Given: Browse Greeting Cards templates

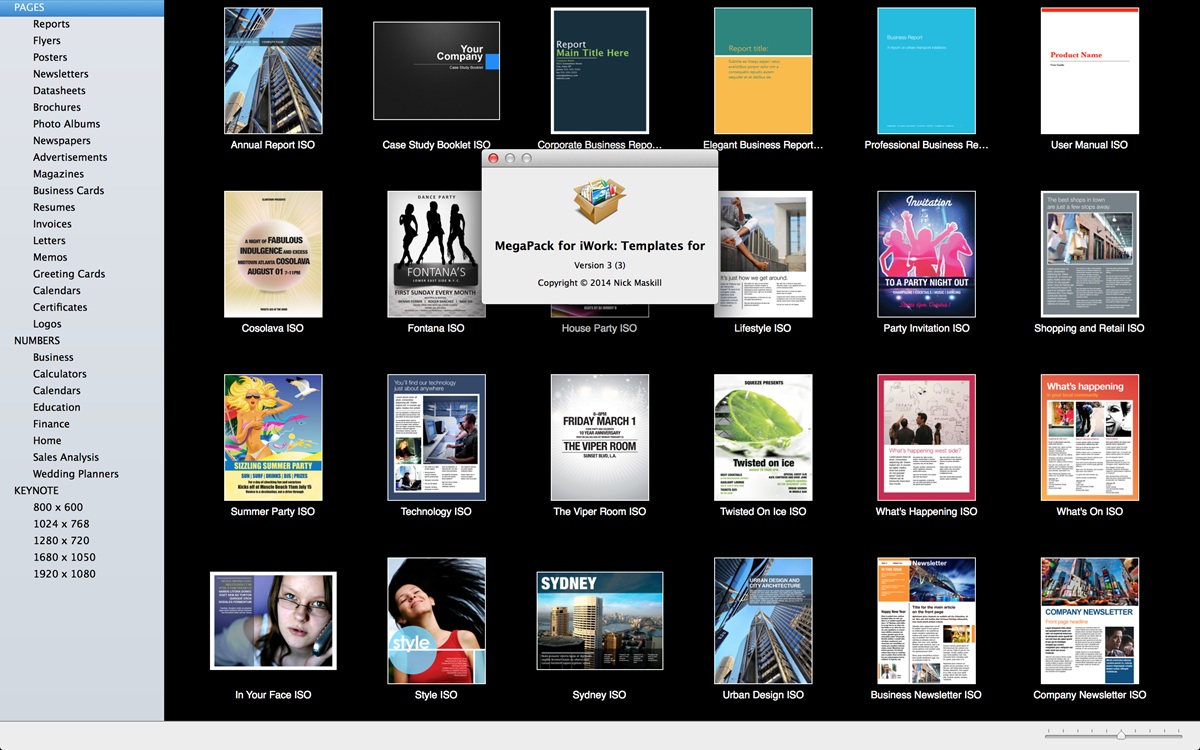Looking at the screenshot, I should (68, 274).
